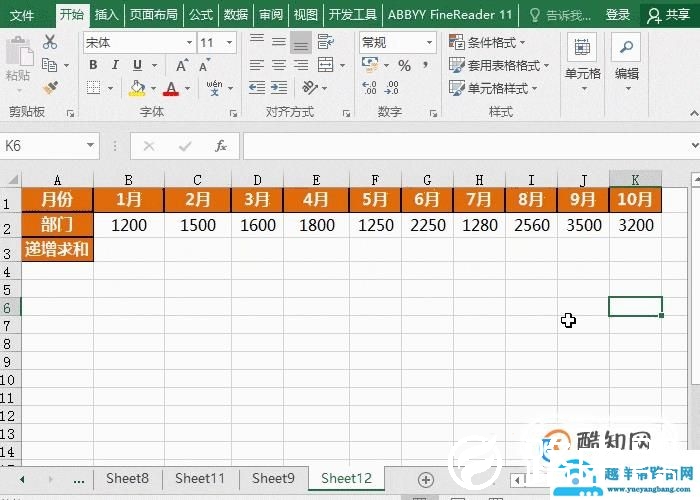Switch to the 插入 Insert tab
This screenshot has height=500, width=700.
[106, 15]
